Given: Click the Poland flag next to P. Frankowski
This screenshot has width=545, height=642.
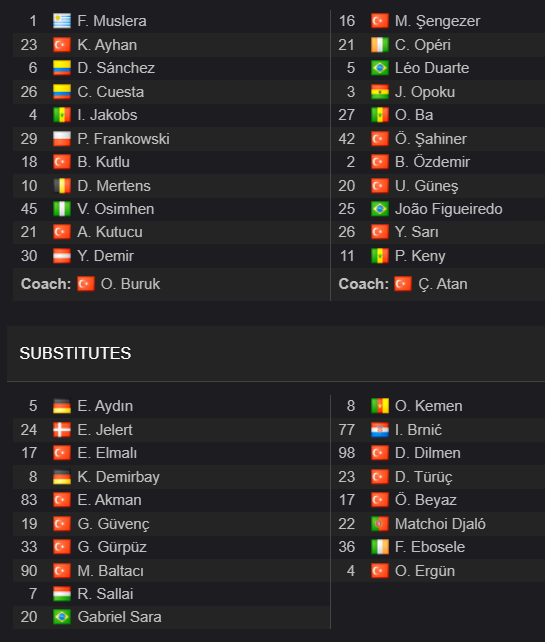Looking at the screenshot, I should point(62,139).
